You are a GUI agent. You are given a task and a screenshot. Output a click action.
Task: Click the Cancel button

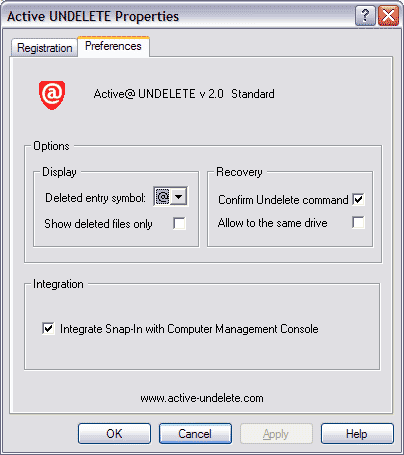tap(195, 434)
